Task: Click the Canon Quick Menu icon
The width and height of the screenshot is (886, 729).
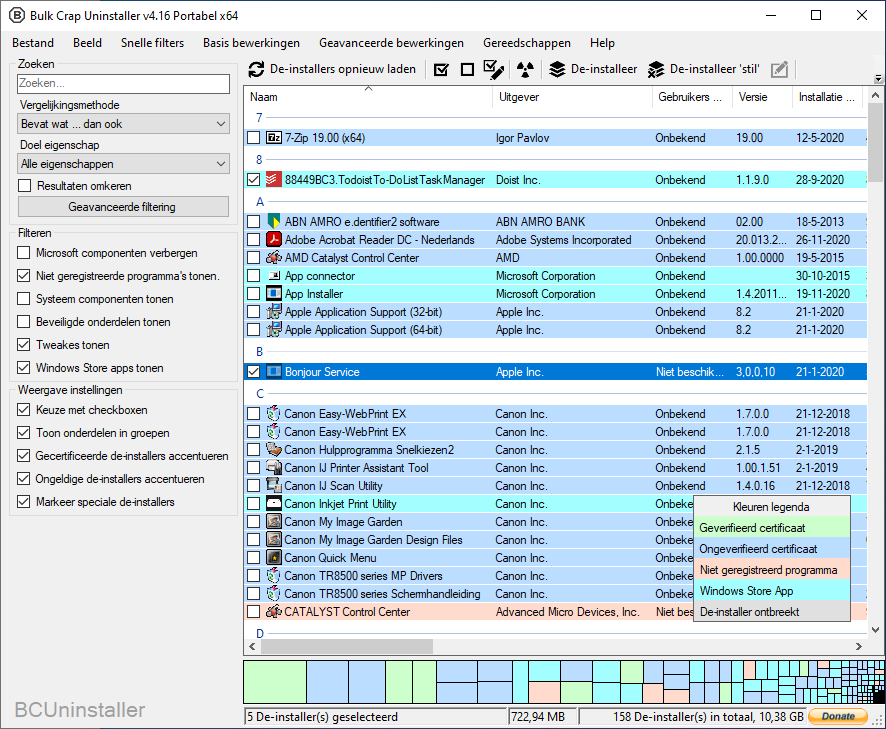Action: [273, 558]
